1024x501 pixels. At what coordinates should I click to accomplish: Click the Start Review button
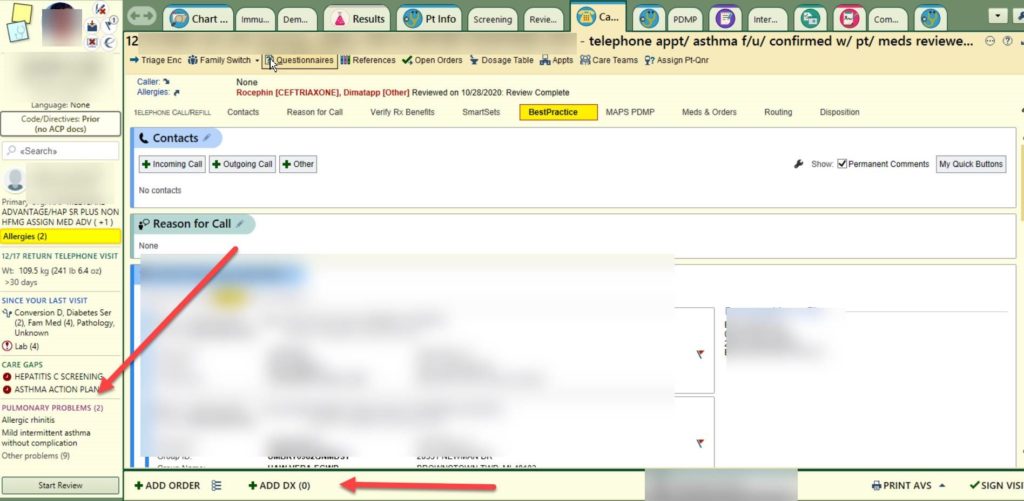pyautogui.click(x=61, y=485)
